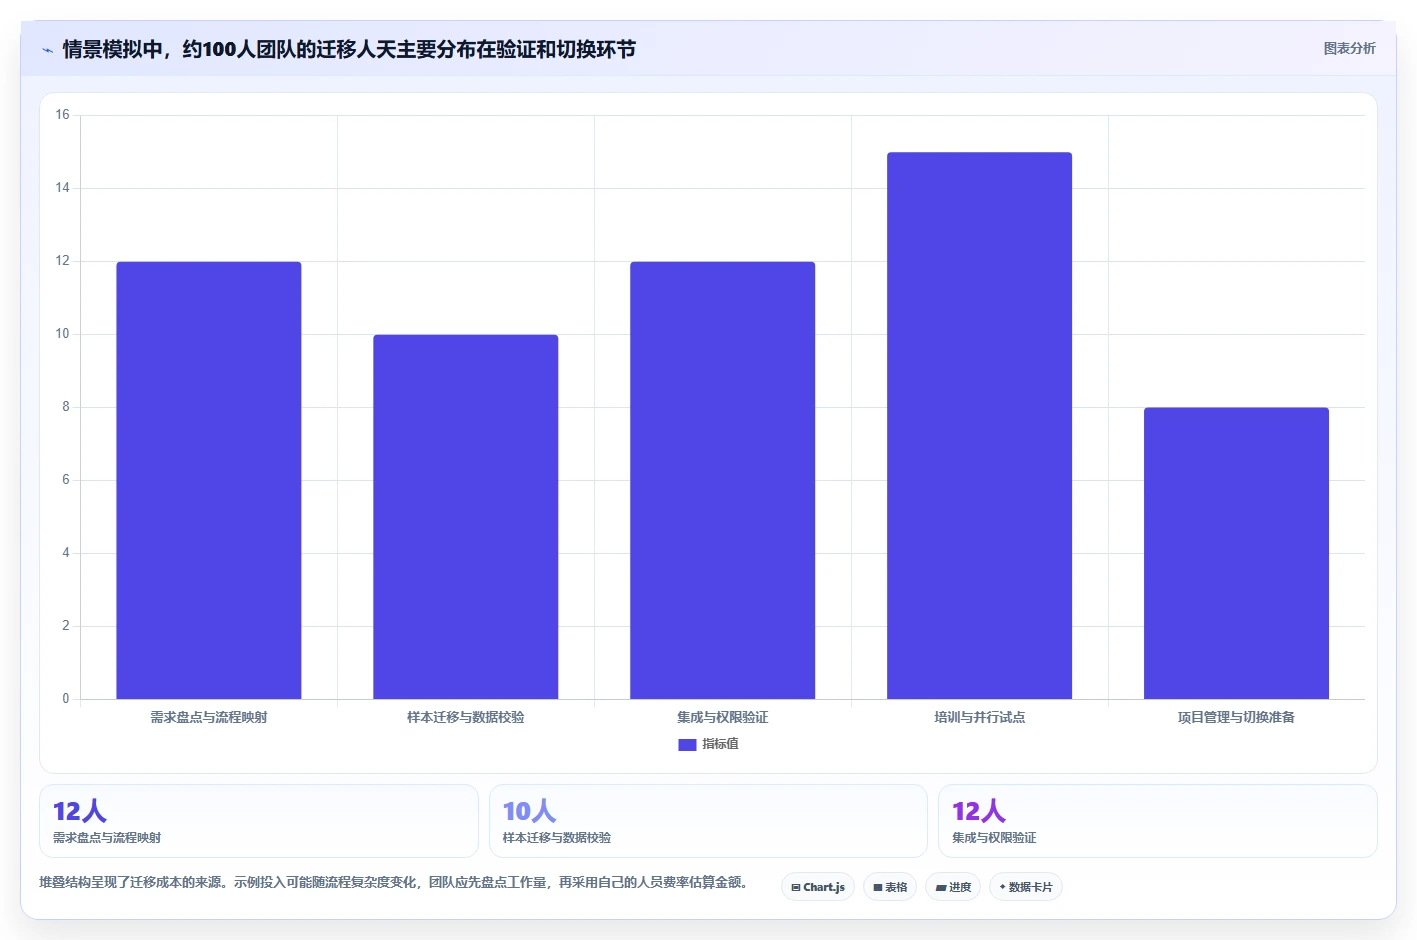Click the Chart.js tag
1417x940 pixels.
[x=818, y=887]
